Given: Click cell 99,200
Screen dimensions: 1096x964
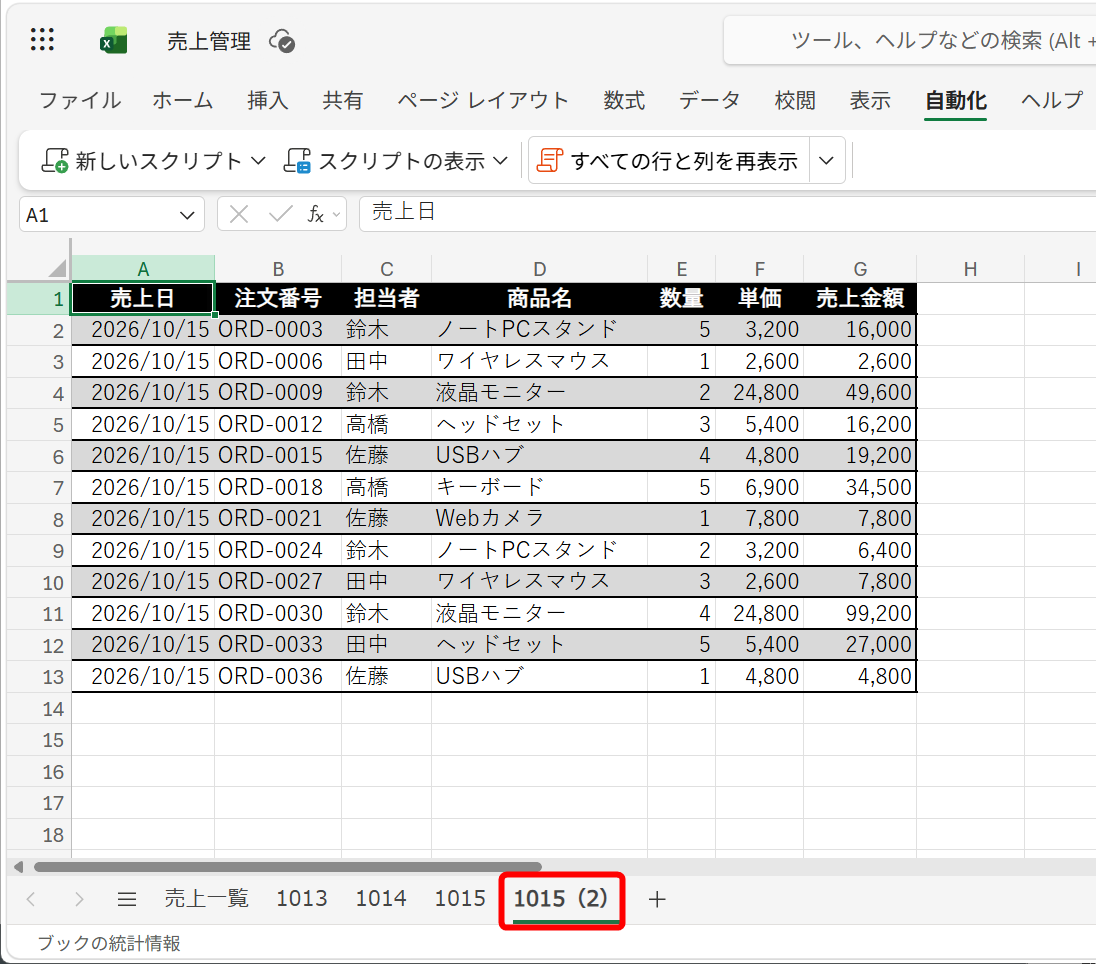Looking at the screenshot, I should point(860,613).
